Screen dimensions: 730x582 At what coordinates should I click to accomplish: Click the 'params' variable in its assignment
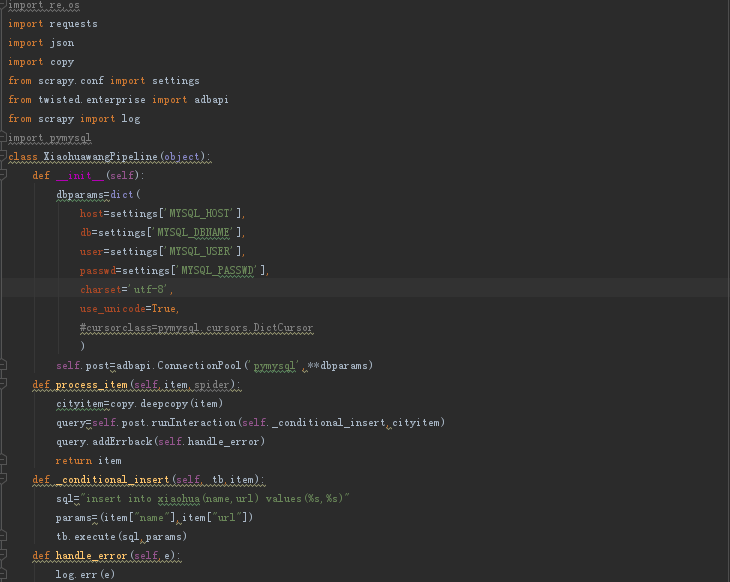click(x=74, y=518)
